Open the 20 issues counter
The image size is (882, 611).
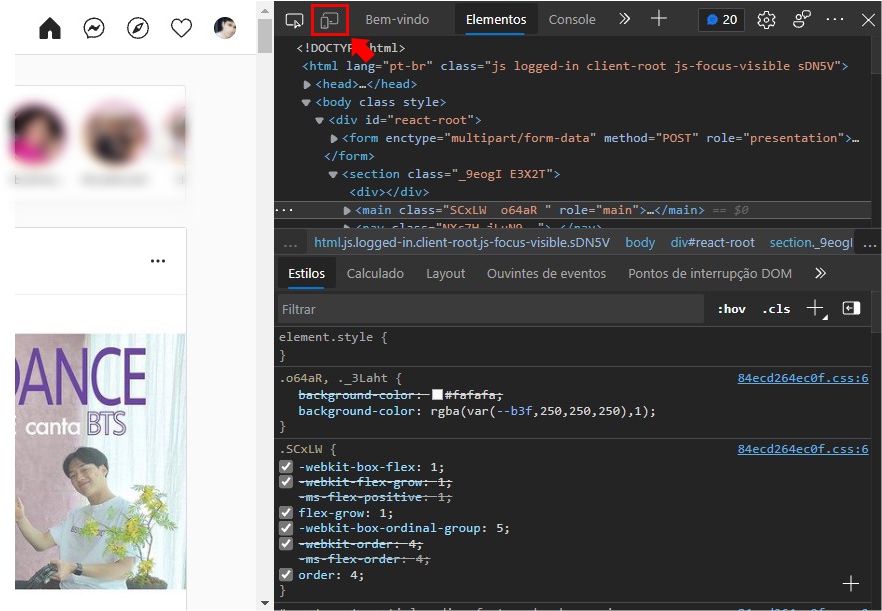click(722, 20)
